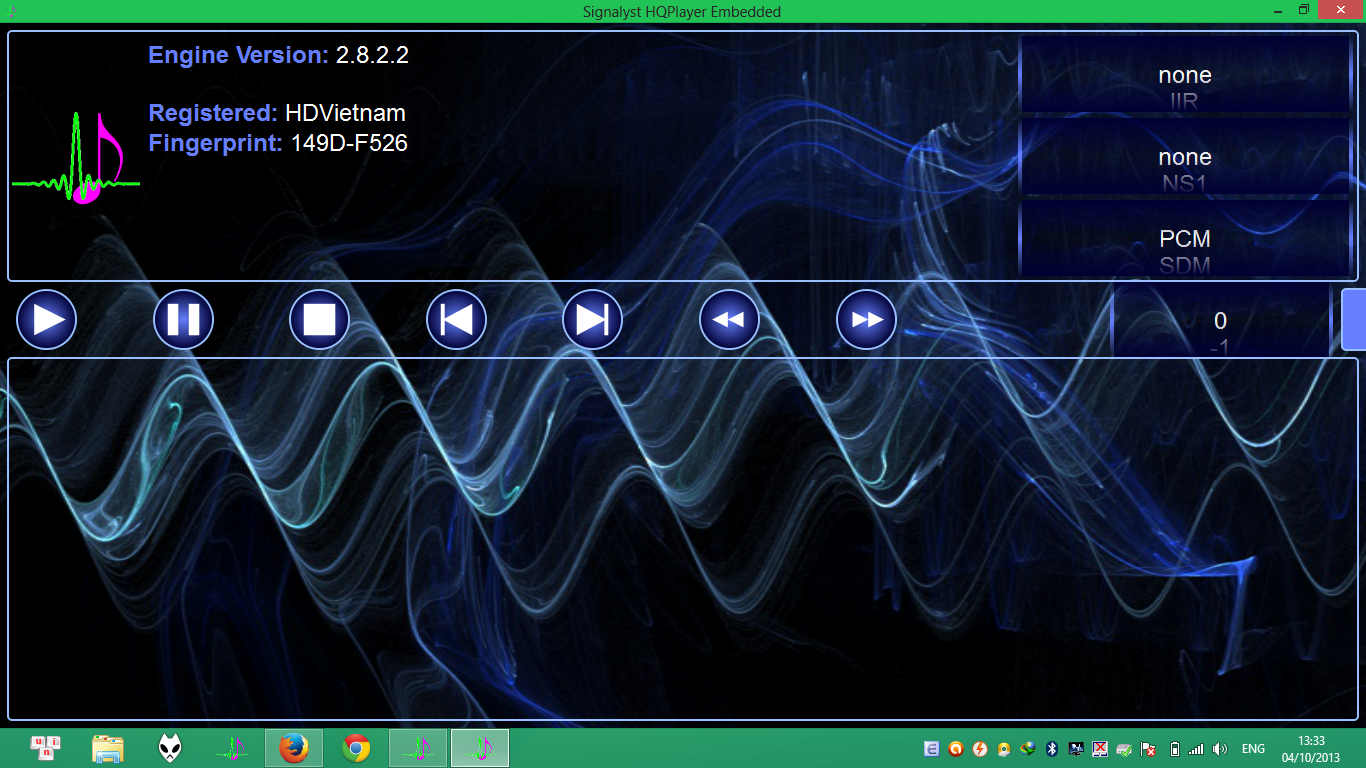The image size is (1366, 768).
Task: Open the clock showing 13:33
Action: click(1311, 749)
